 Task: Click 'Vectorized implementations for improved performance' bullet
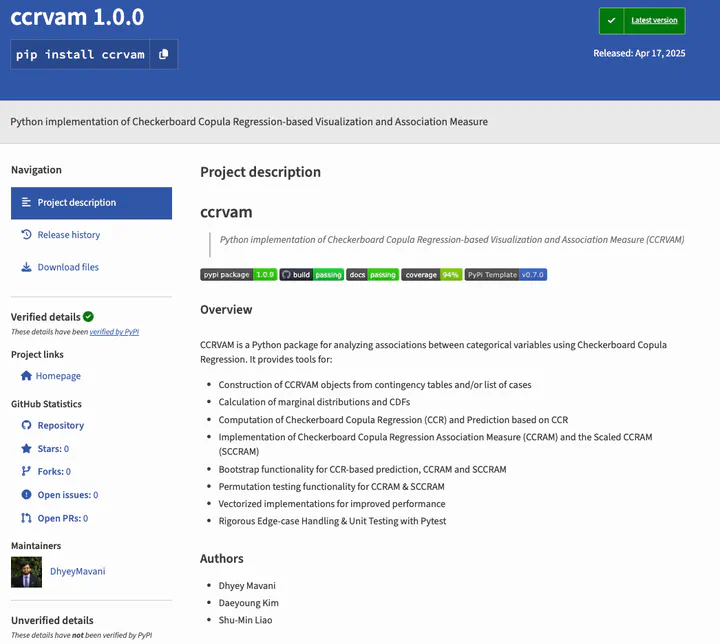(x=332, y=504)
